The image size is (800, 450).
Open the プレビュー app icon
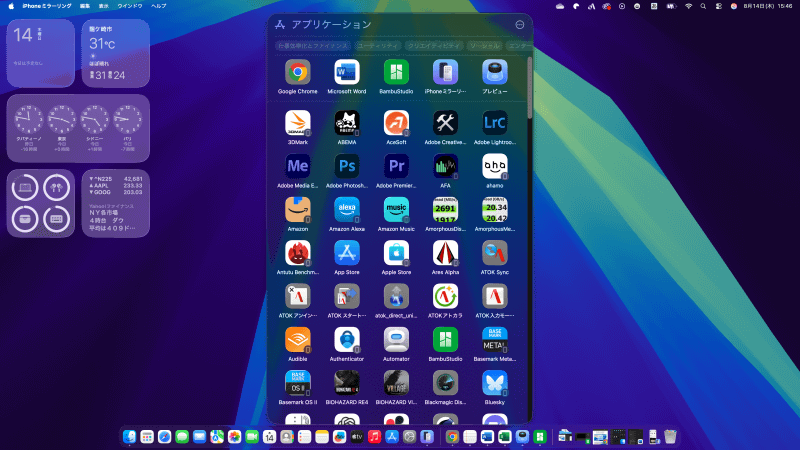494,72
